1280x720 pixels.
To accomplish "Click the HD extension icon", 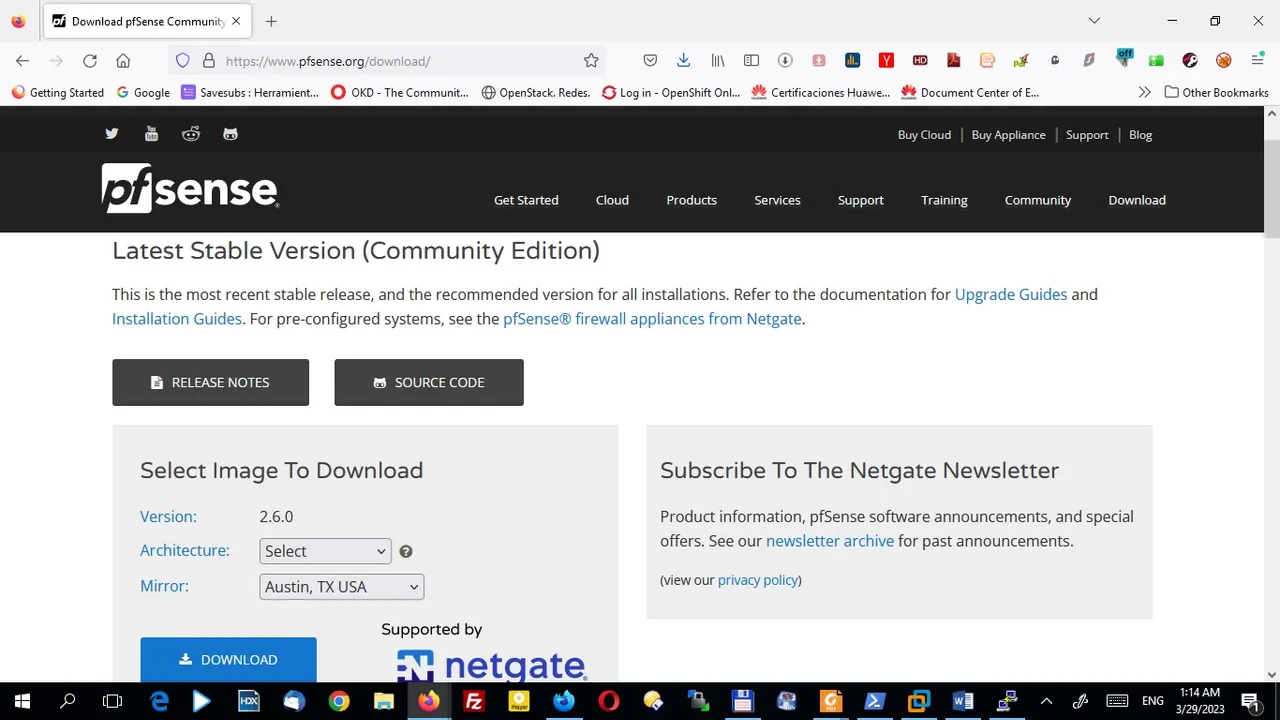I will 920,61.
